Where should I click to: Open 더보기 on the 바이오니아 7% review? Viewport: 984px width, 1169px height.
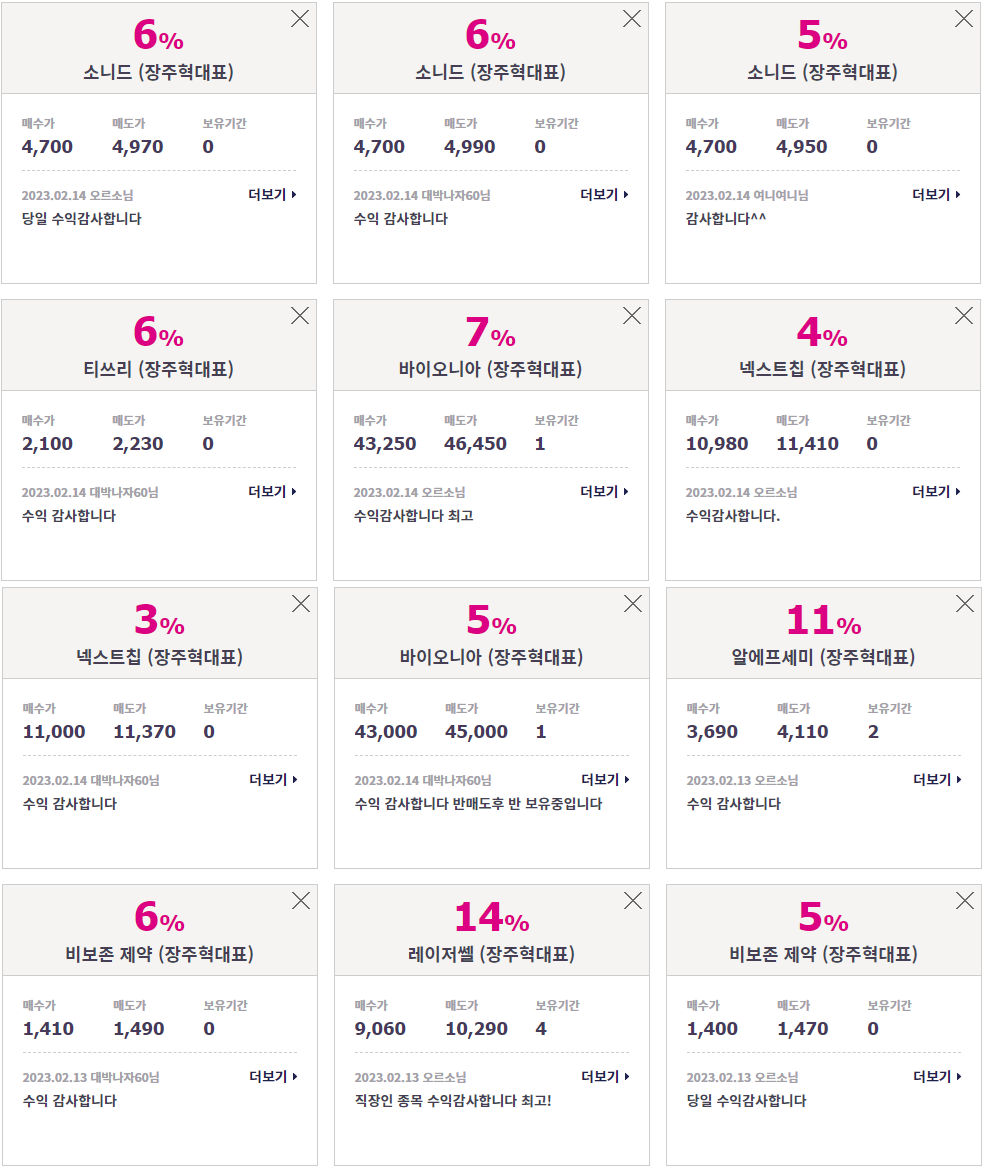[x=605, y=492]
